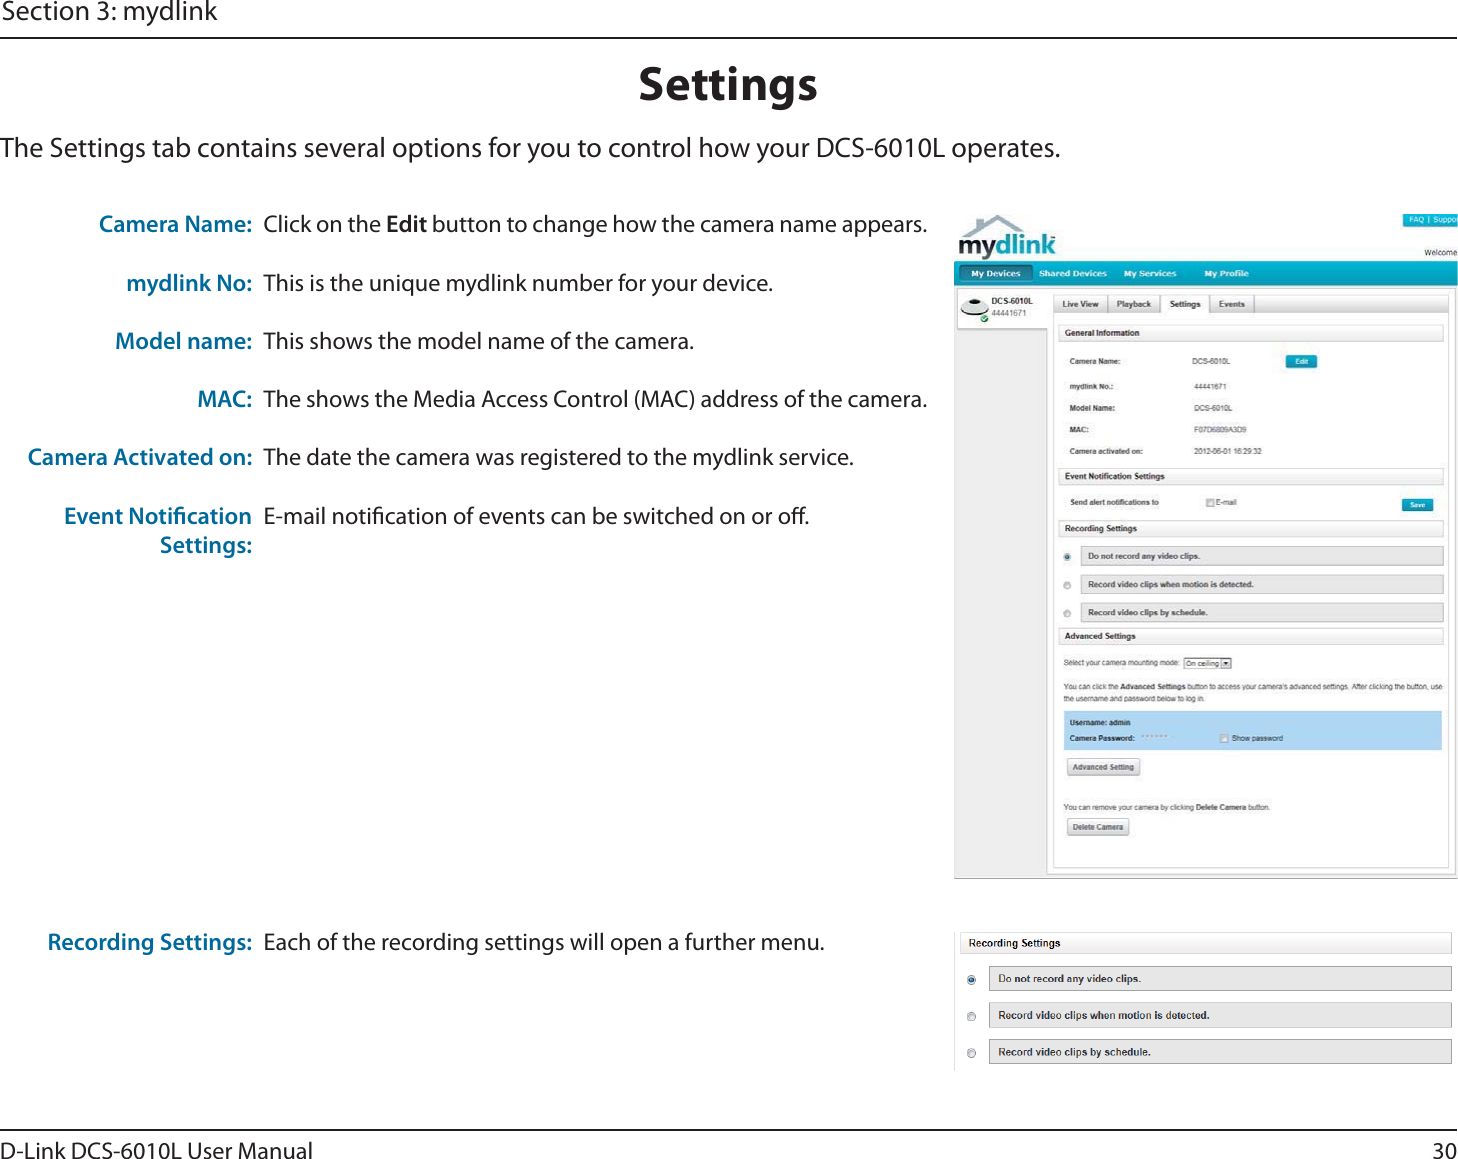1458x1159 pixels.
Task: Tick the Show password checkbox
Action: (1224, 738)
